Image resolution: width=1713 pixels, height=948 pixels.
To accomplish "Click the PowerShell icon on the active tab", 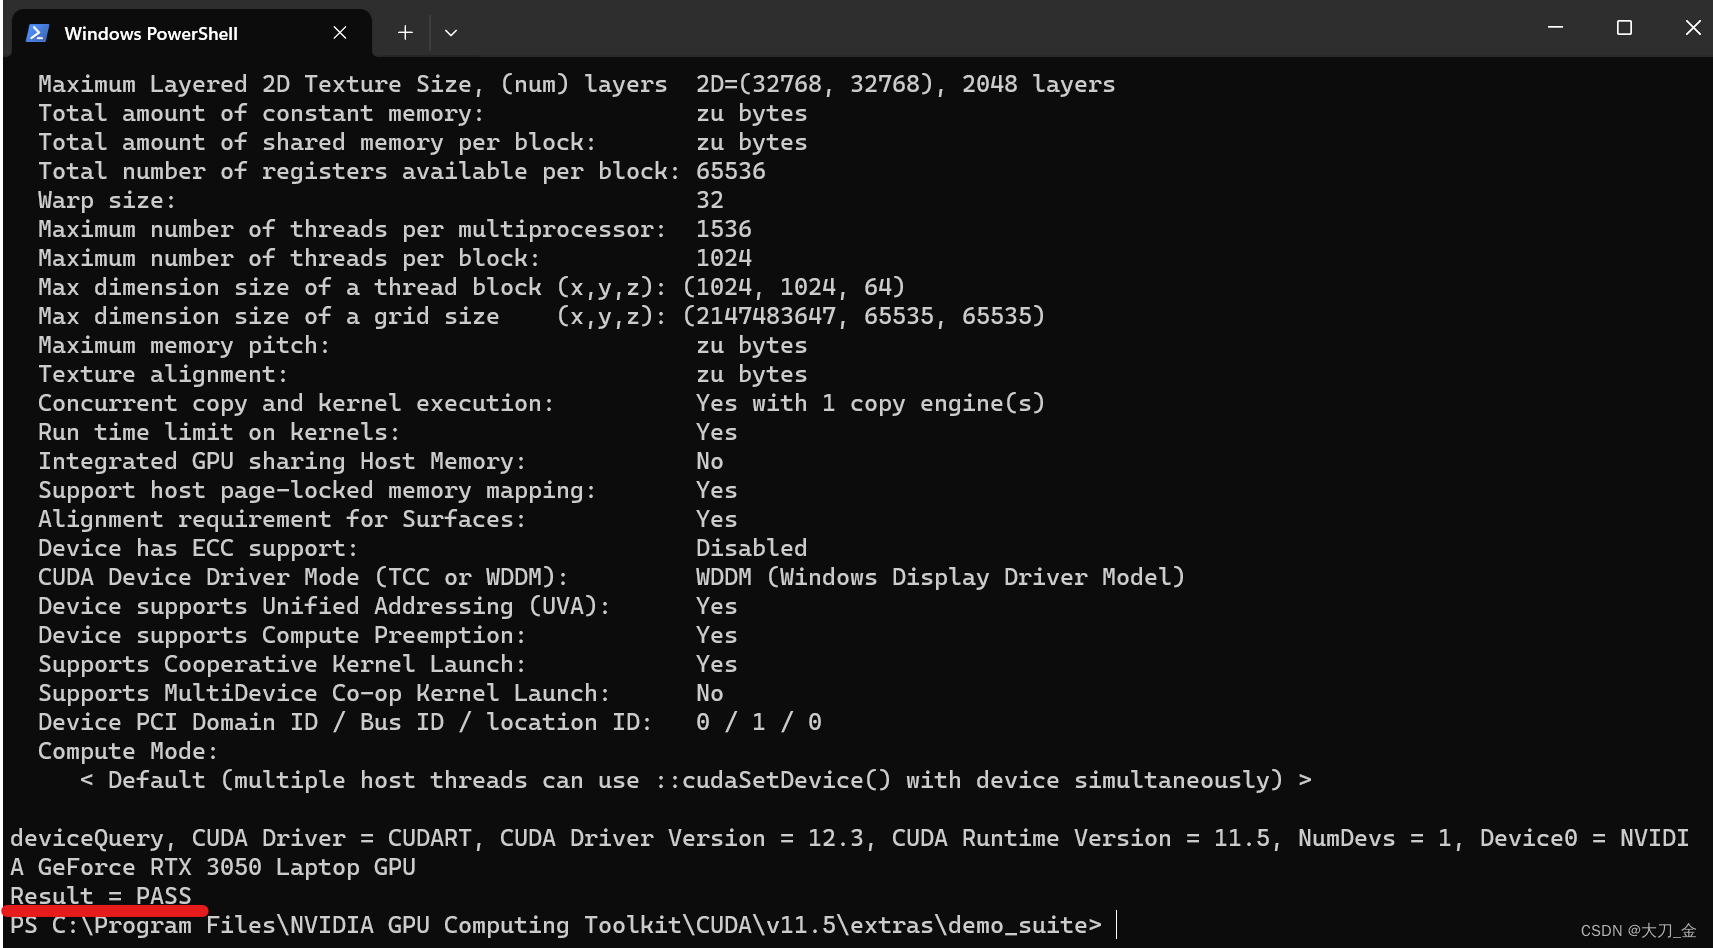I will tap(37, 32).
